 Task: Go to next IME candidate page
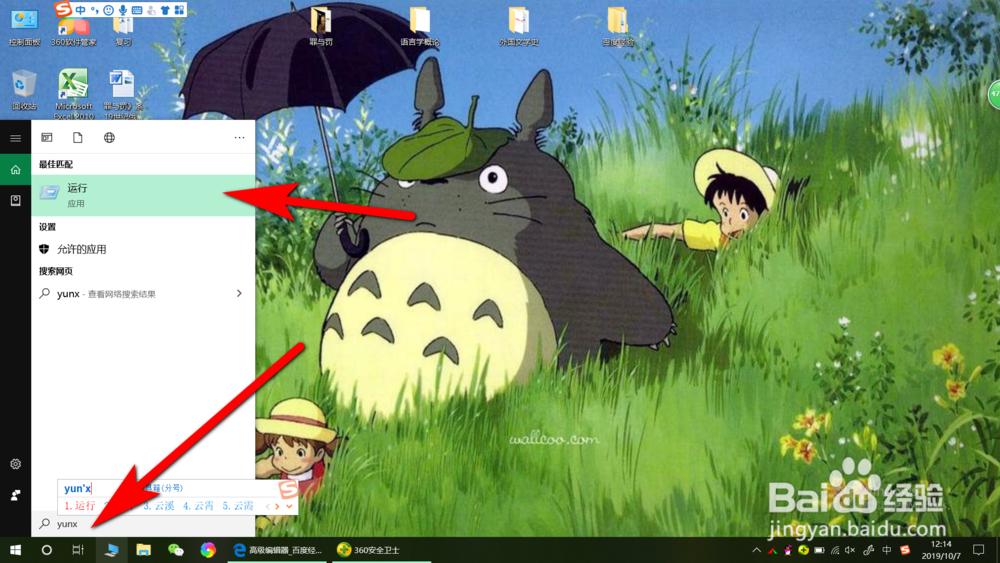click(277, 506)
